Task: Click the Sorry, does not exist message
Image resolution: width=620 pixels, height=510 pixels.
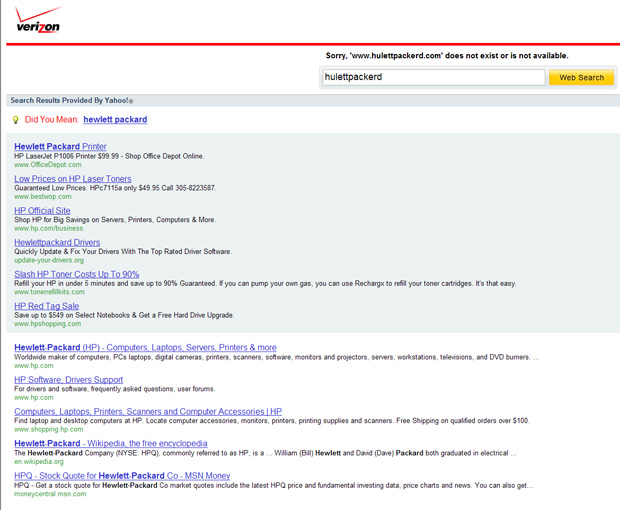Action: 447,56
